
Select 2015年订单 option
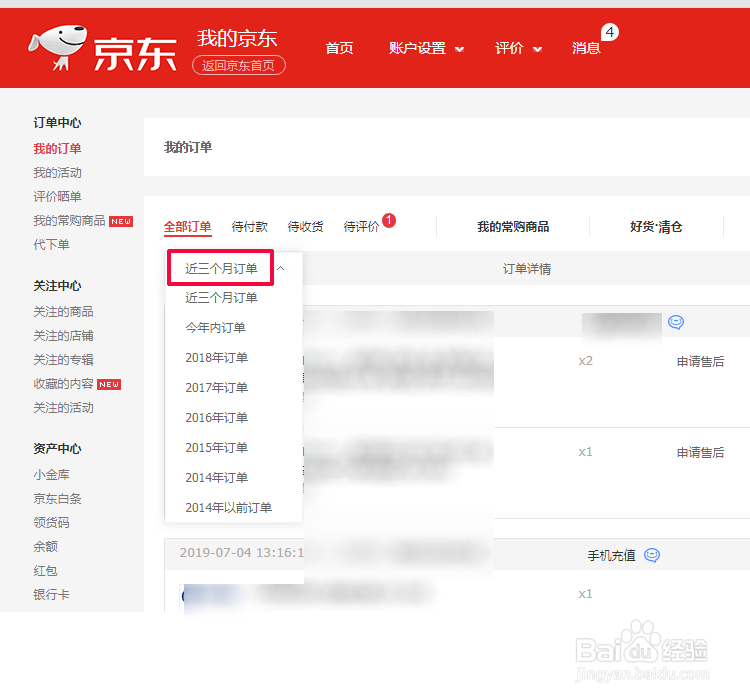pos(217,447)
